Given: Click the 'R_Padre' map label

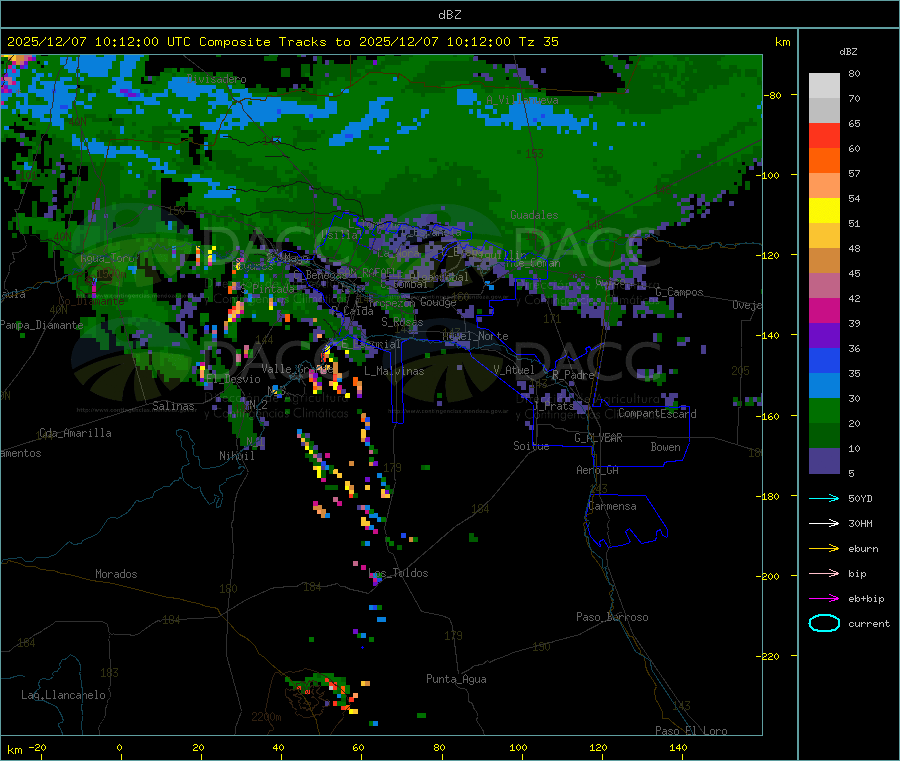Looking at the screenshot, I should pyautogui.click(x=573, y=375).
